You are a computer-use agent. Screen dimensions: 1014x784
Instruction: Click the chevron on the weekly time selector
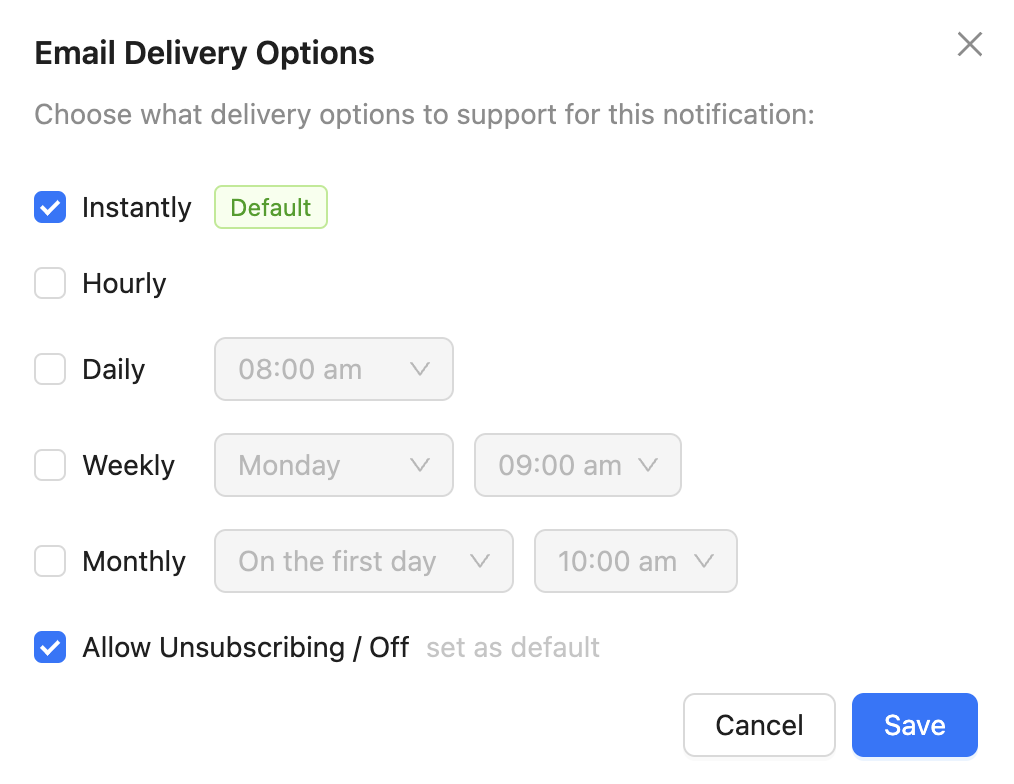click(x=650, y=465)
